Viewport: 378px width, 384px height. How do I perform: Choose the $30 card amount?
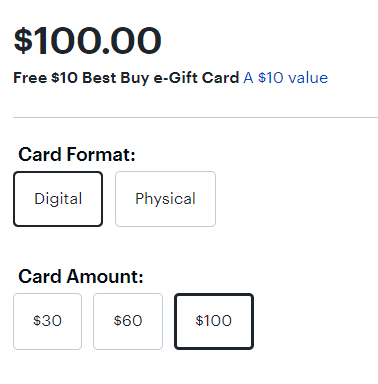(47, 321)
